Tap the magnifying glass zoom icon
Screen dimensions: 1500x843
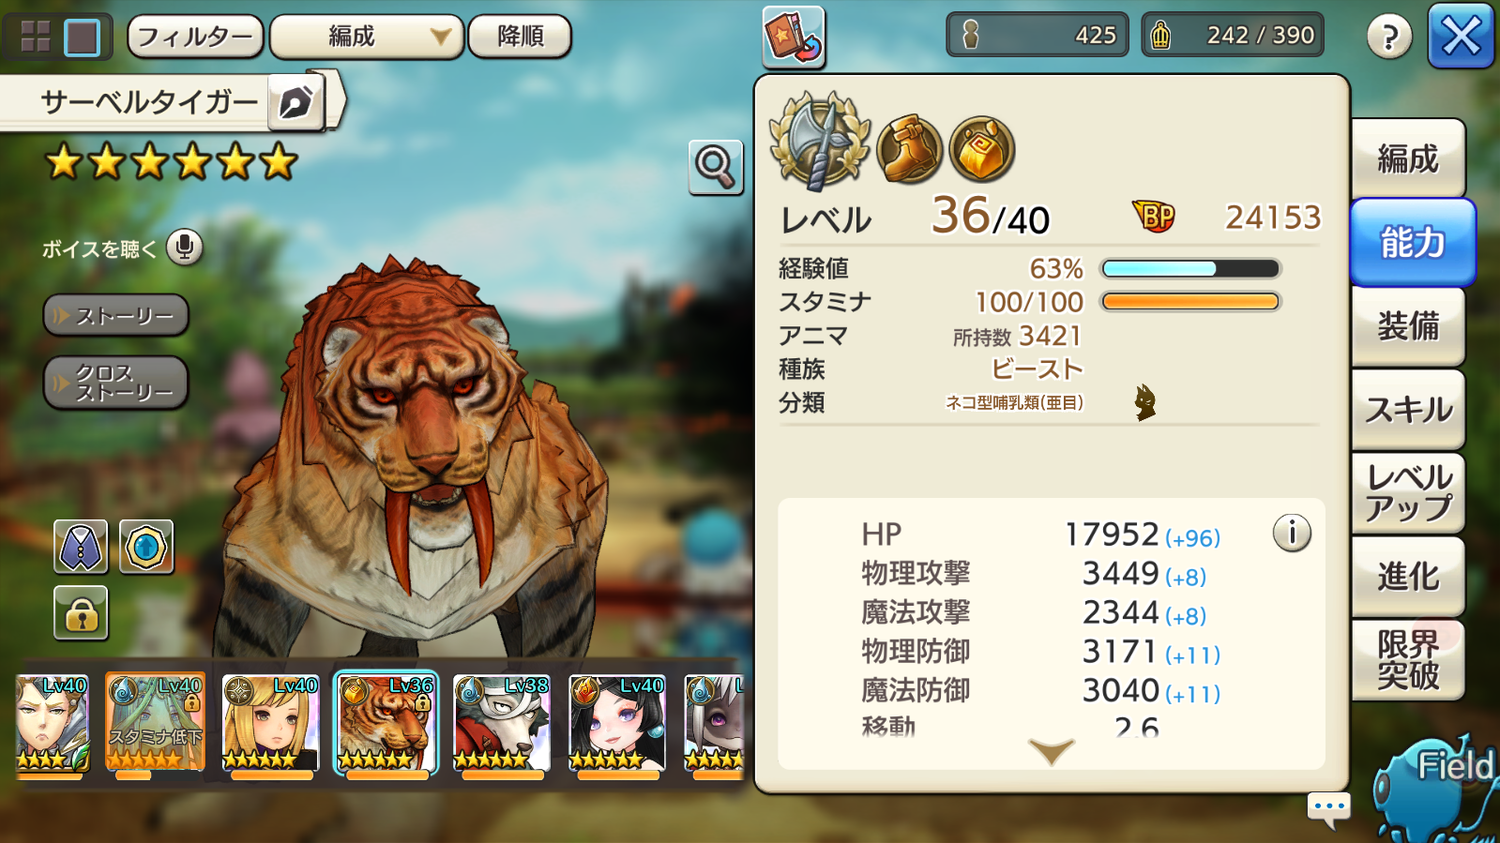(716, 167)
